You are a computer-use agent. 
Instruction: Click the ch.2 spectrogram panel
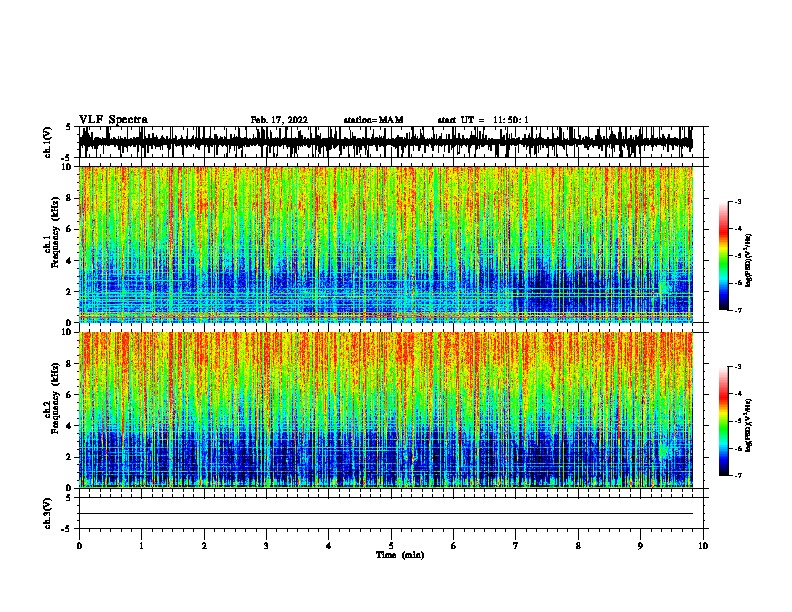tap(386, 410)
